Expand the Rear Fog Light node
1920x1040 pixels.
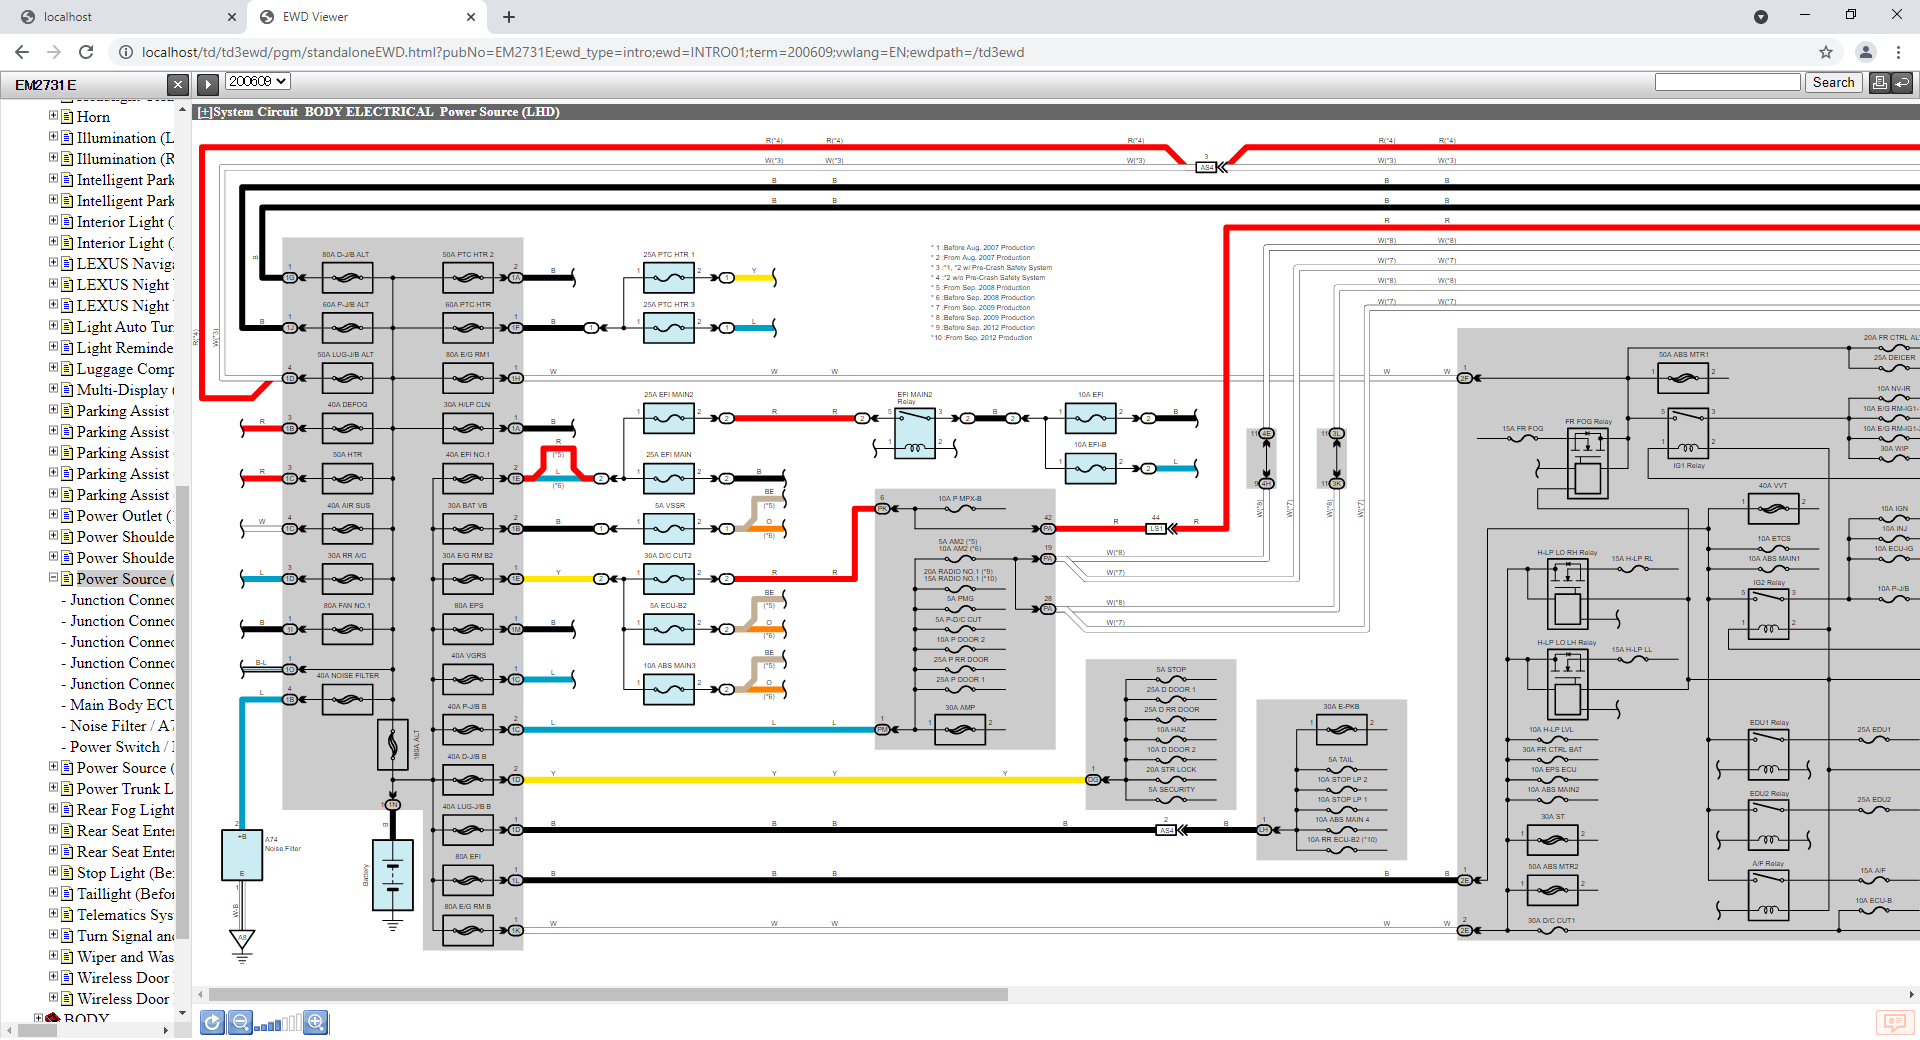pos(54,809)
